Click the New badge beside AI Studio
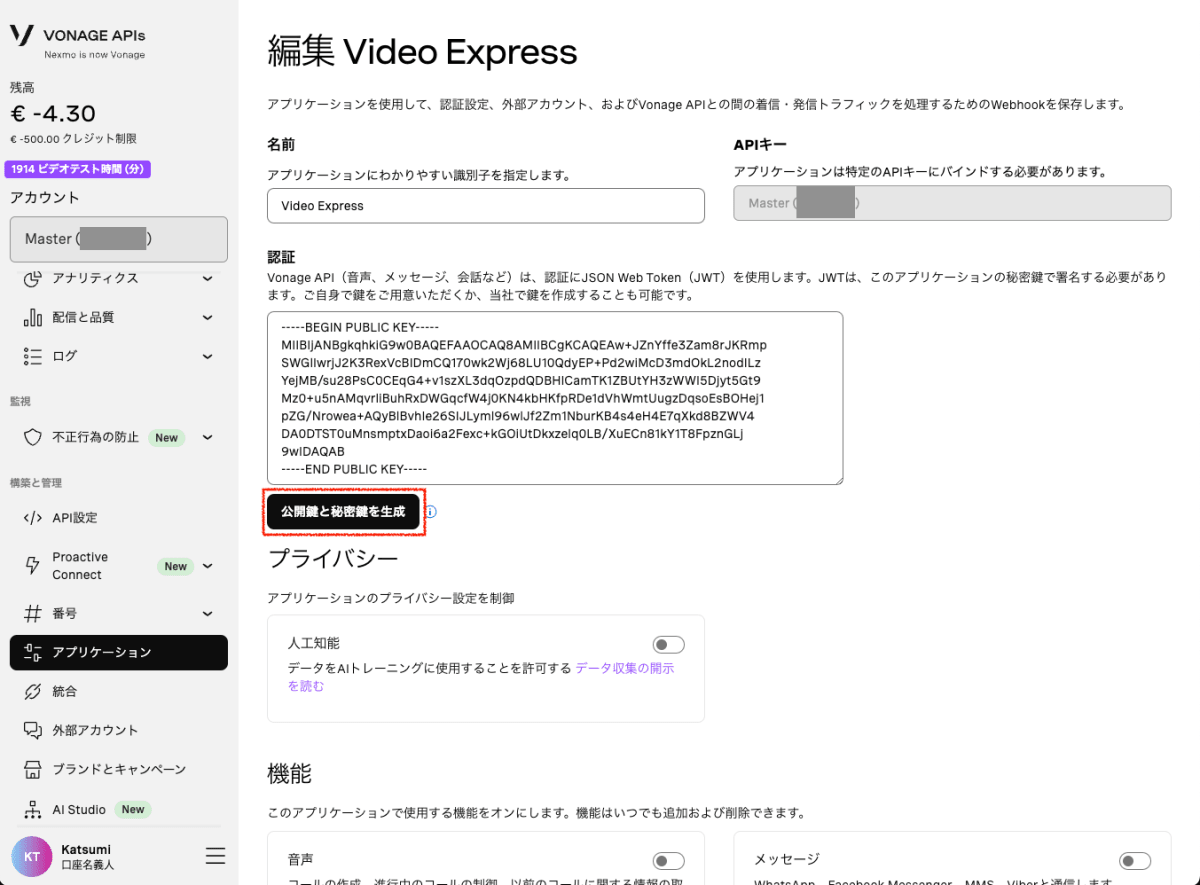 133,809
